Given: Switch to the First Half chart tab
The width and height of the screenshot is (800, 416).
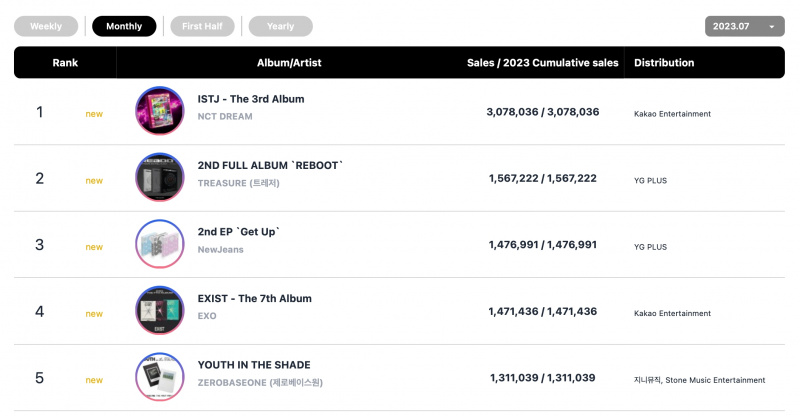Looking at the screenshot, I should point(202,26).
